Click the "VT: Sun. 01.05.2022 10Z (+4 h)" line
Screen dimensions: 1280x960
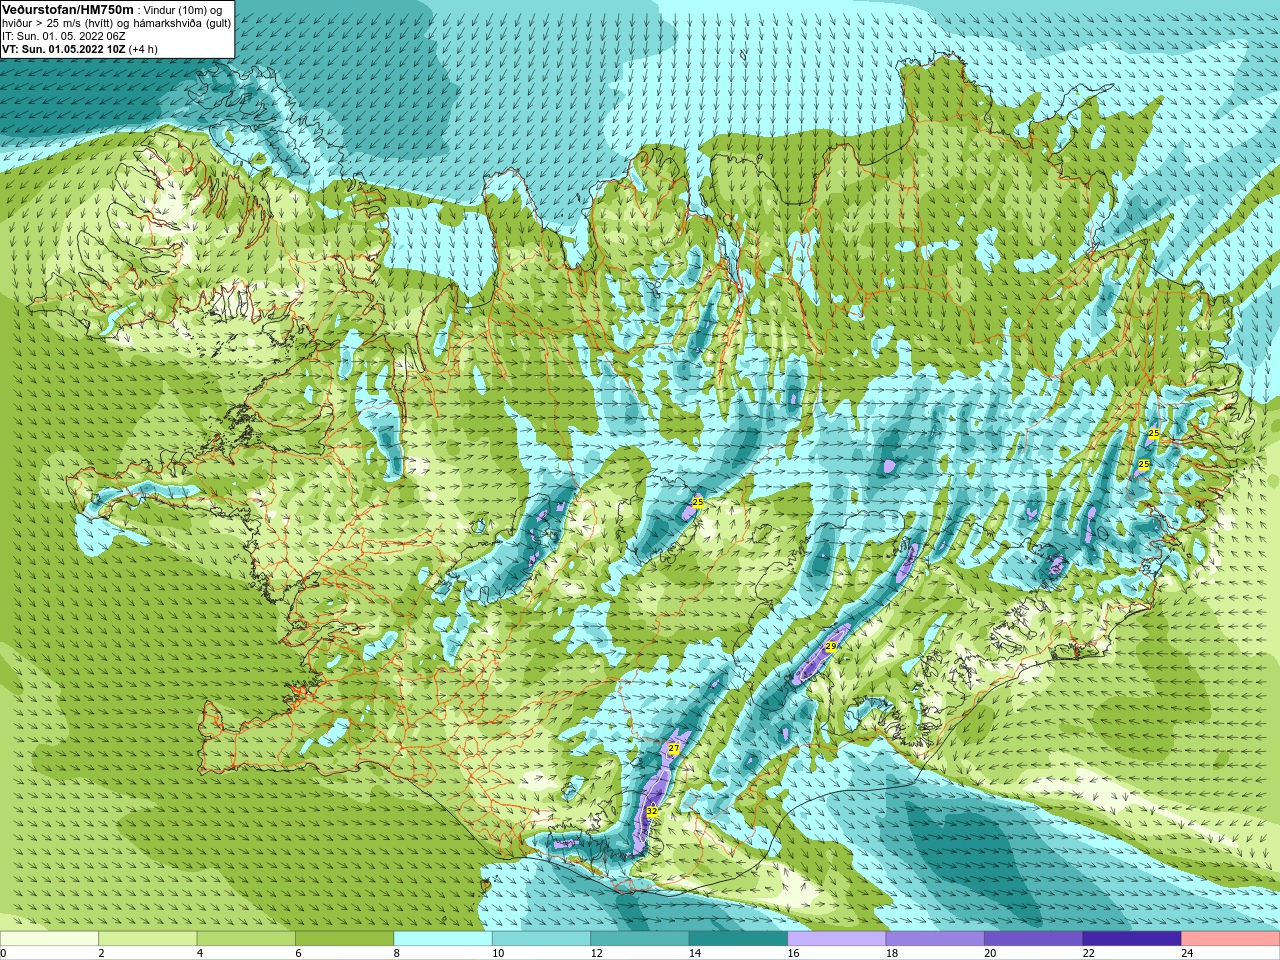(x=80, y=49)
